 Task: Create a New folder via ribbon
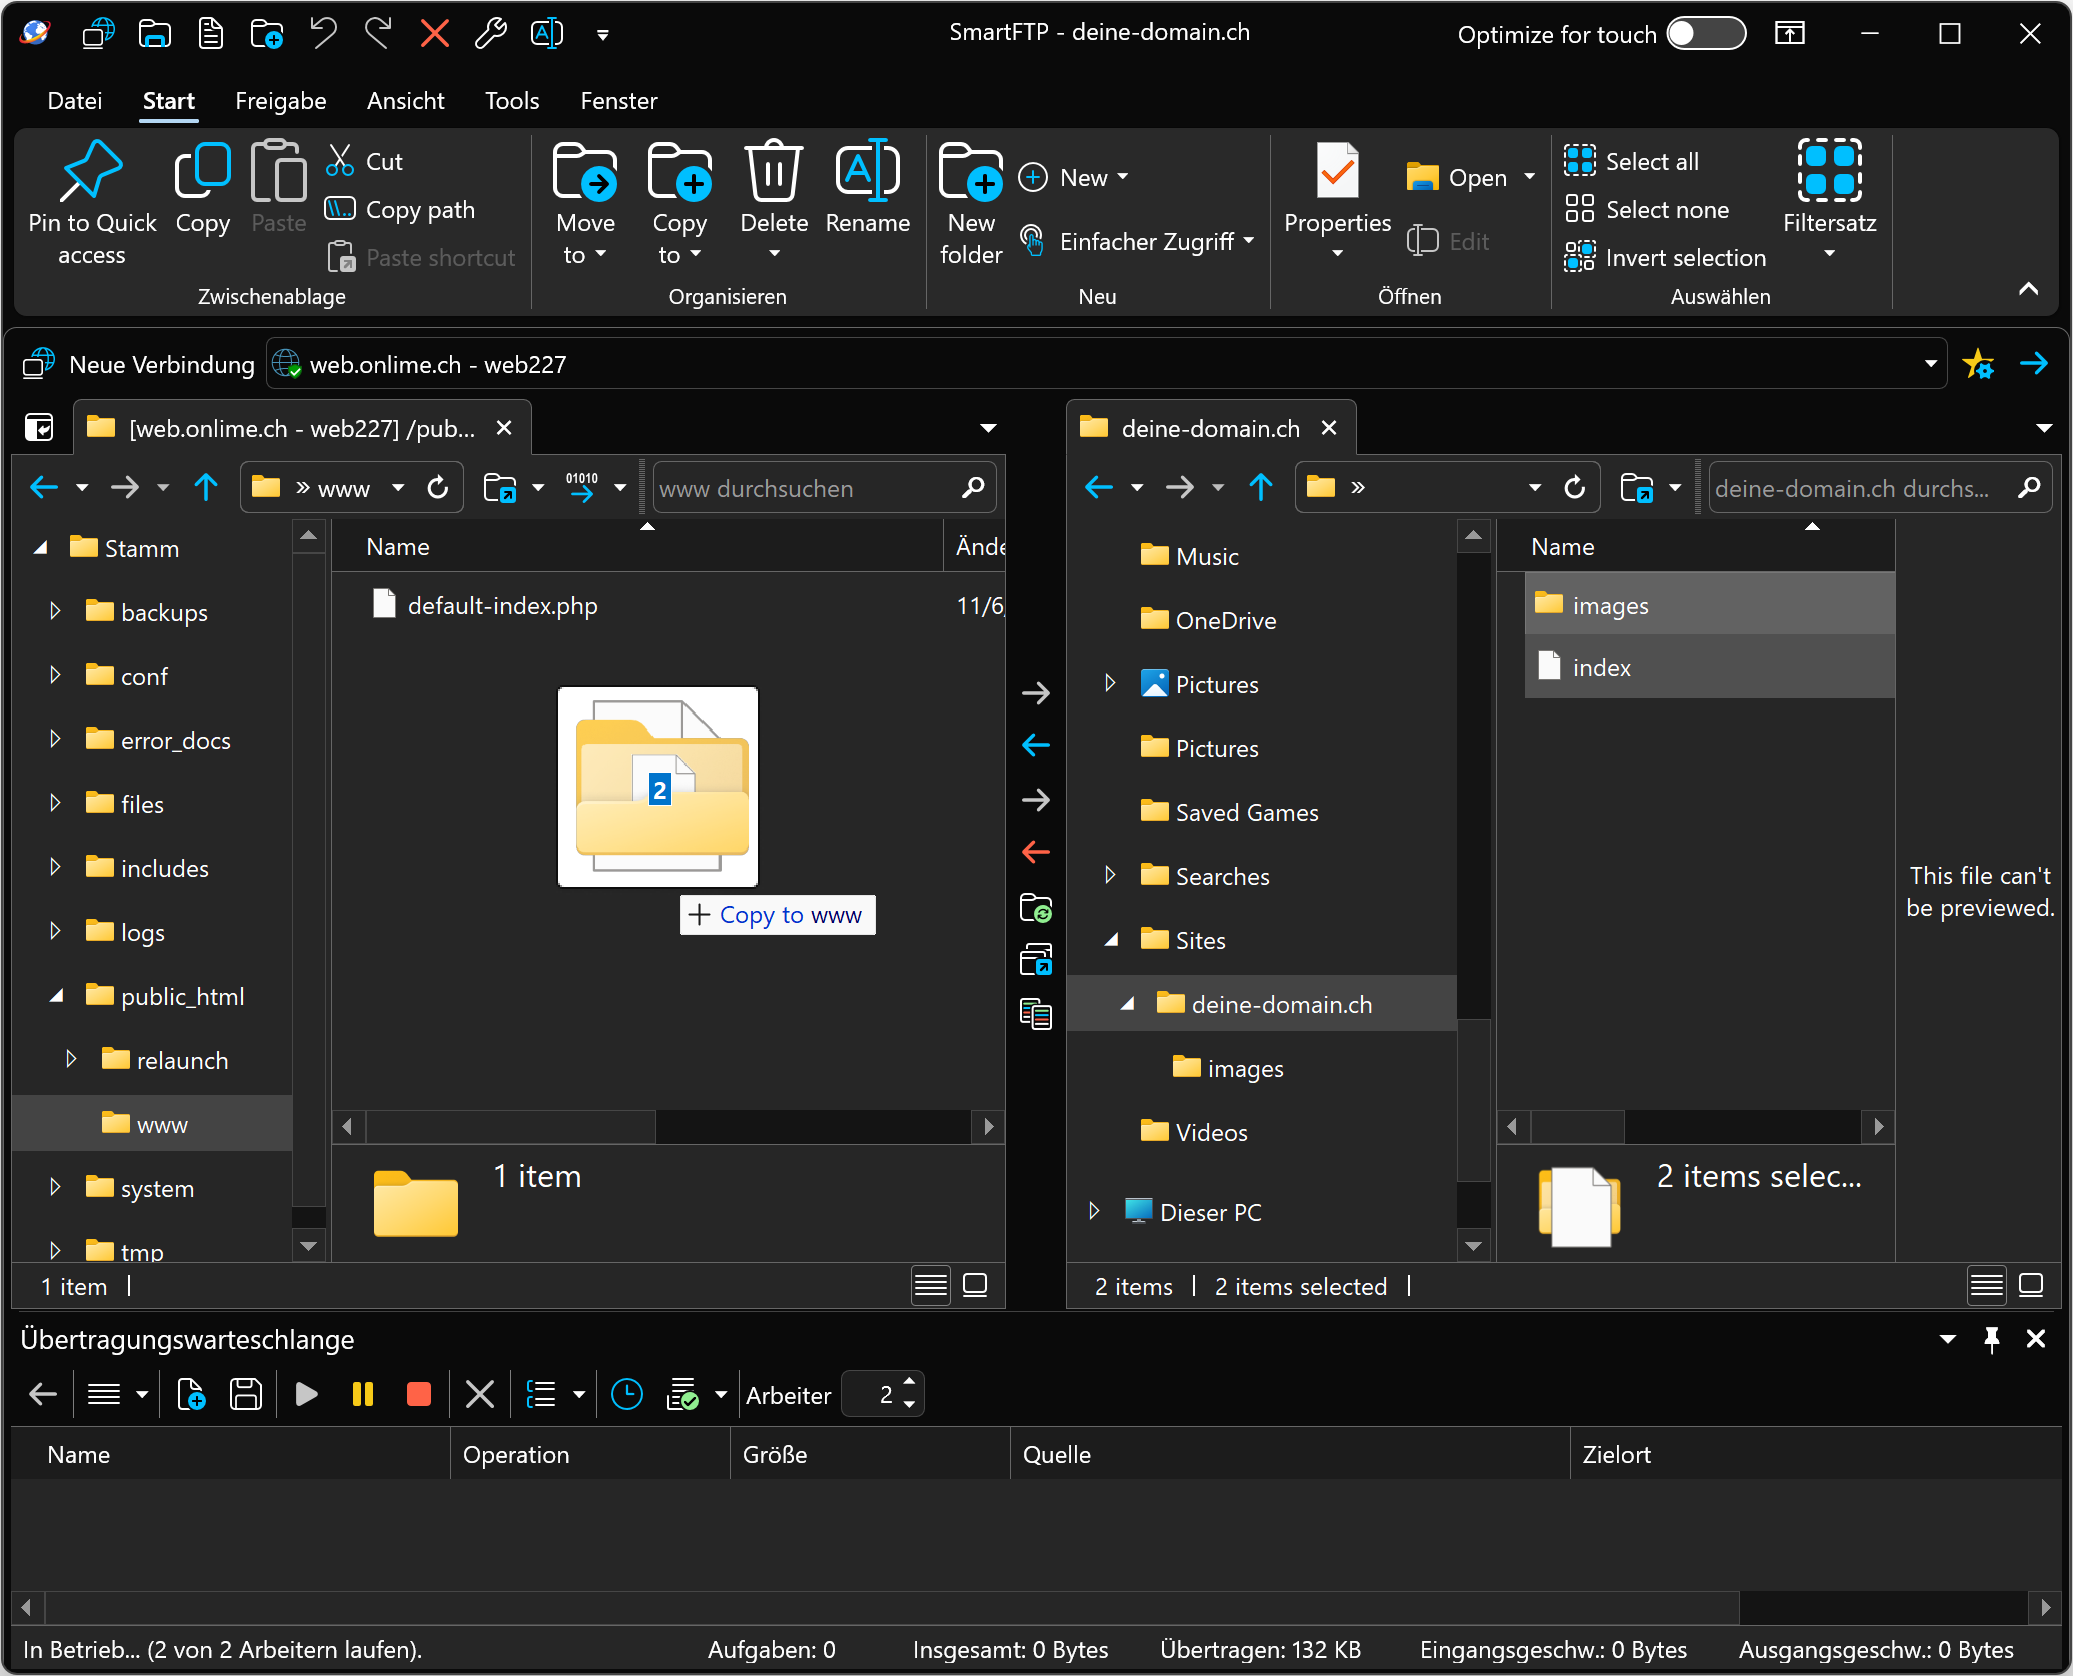970,204
